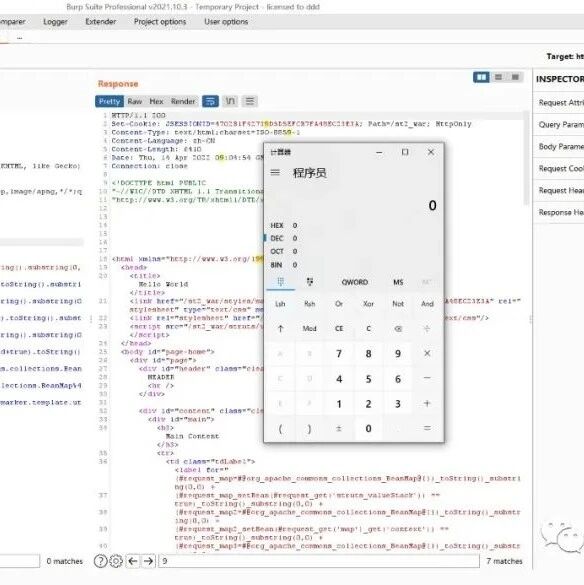The width and height of the screenshot is (584, 585).
Task: Click calculator C clear button
Action: tap(368, 329)
